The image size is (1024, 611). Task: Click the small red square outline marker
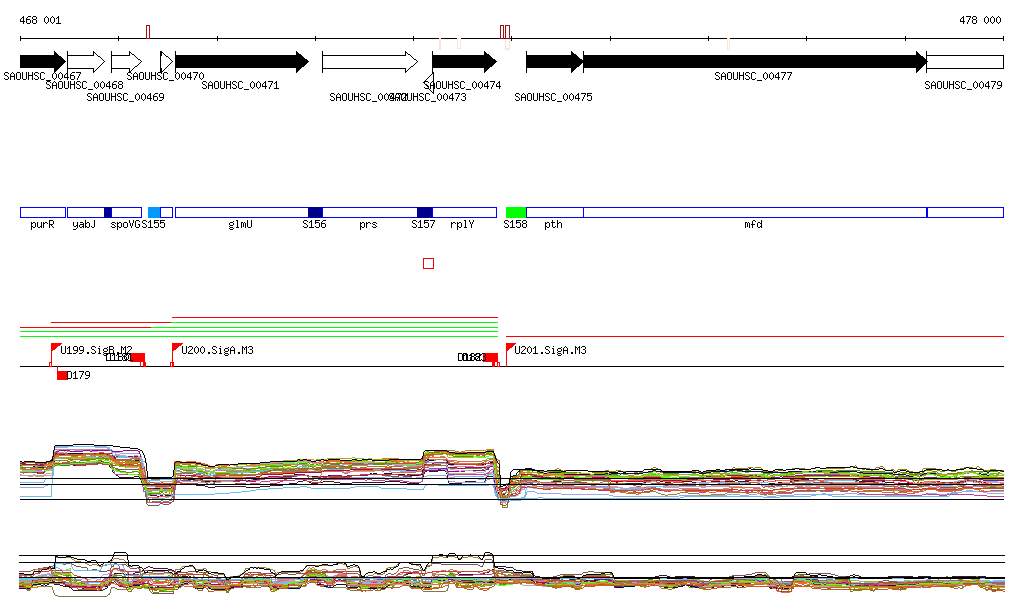tap(429, 263)
